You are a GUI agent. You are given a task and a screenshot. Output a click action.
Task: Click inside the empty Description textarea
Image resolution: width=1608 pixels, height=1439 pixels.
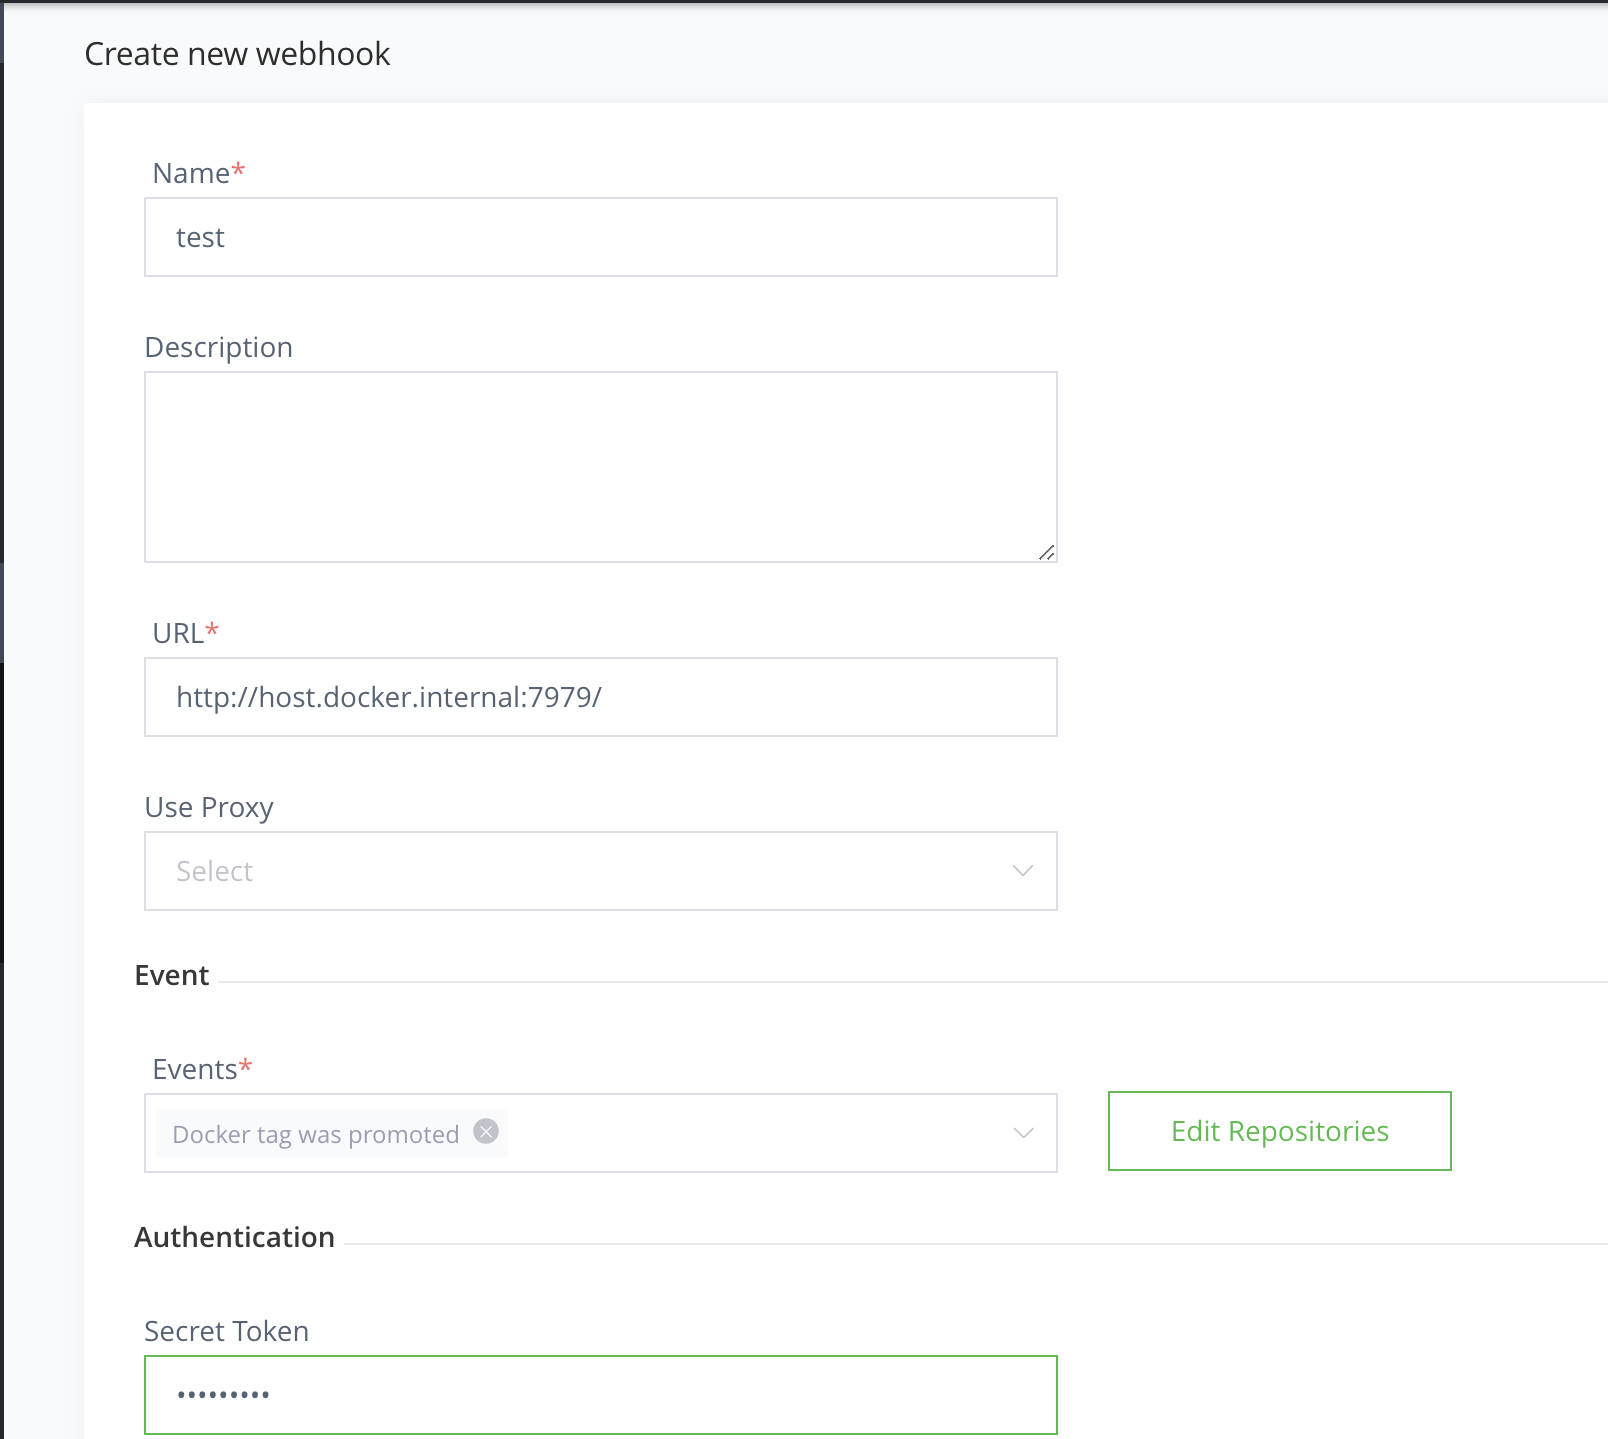tap(600, 465)
